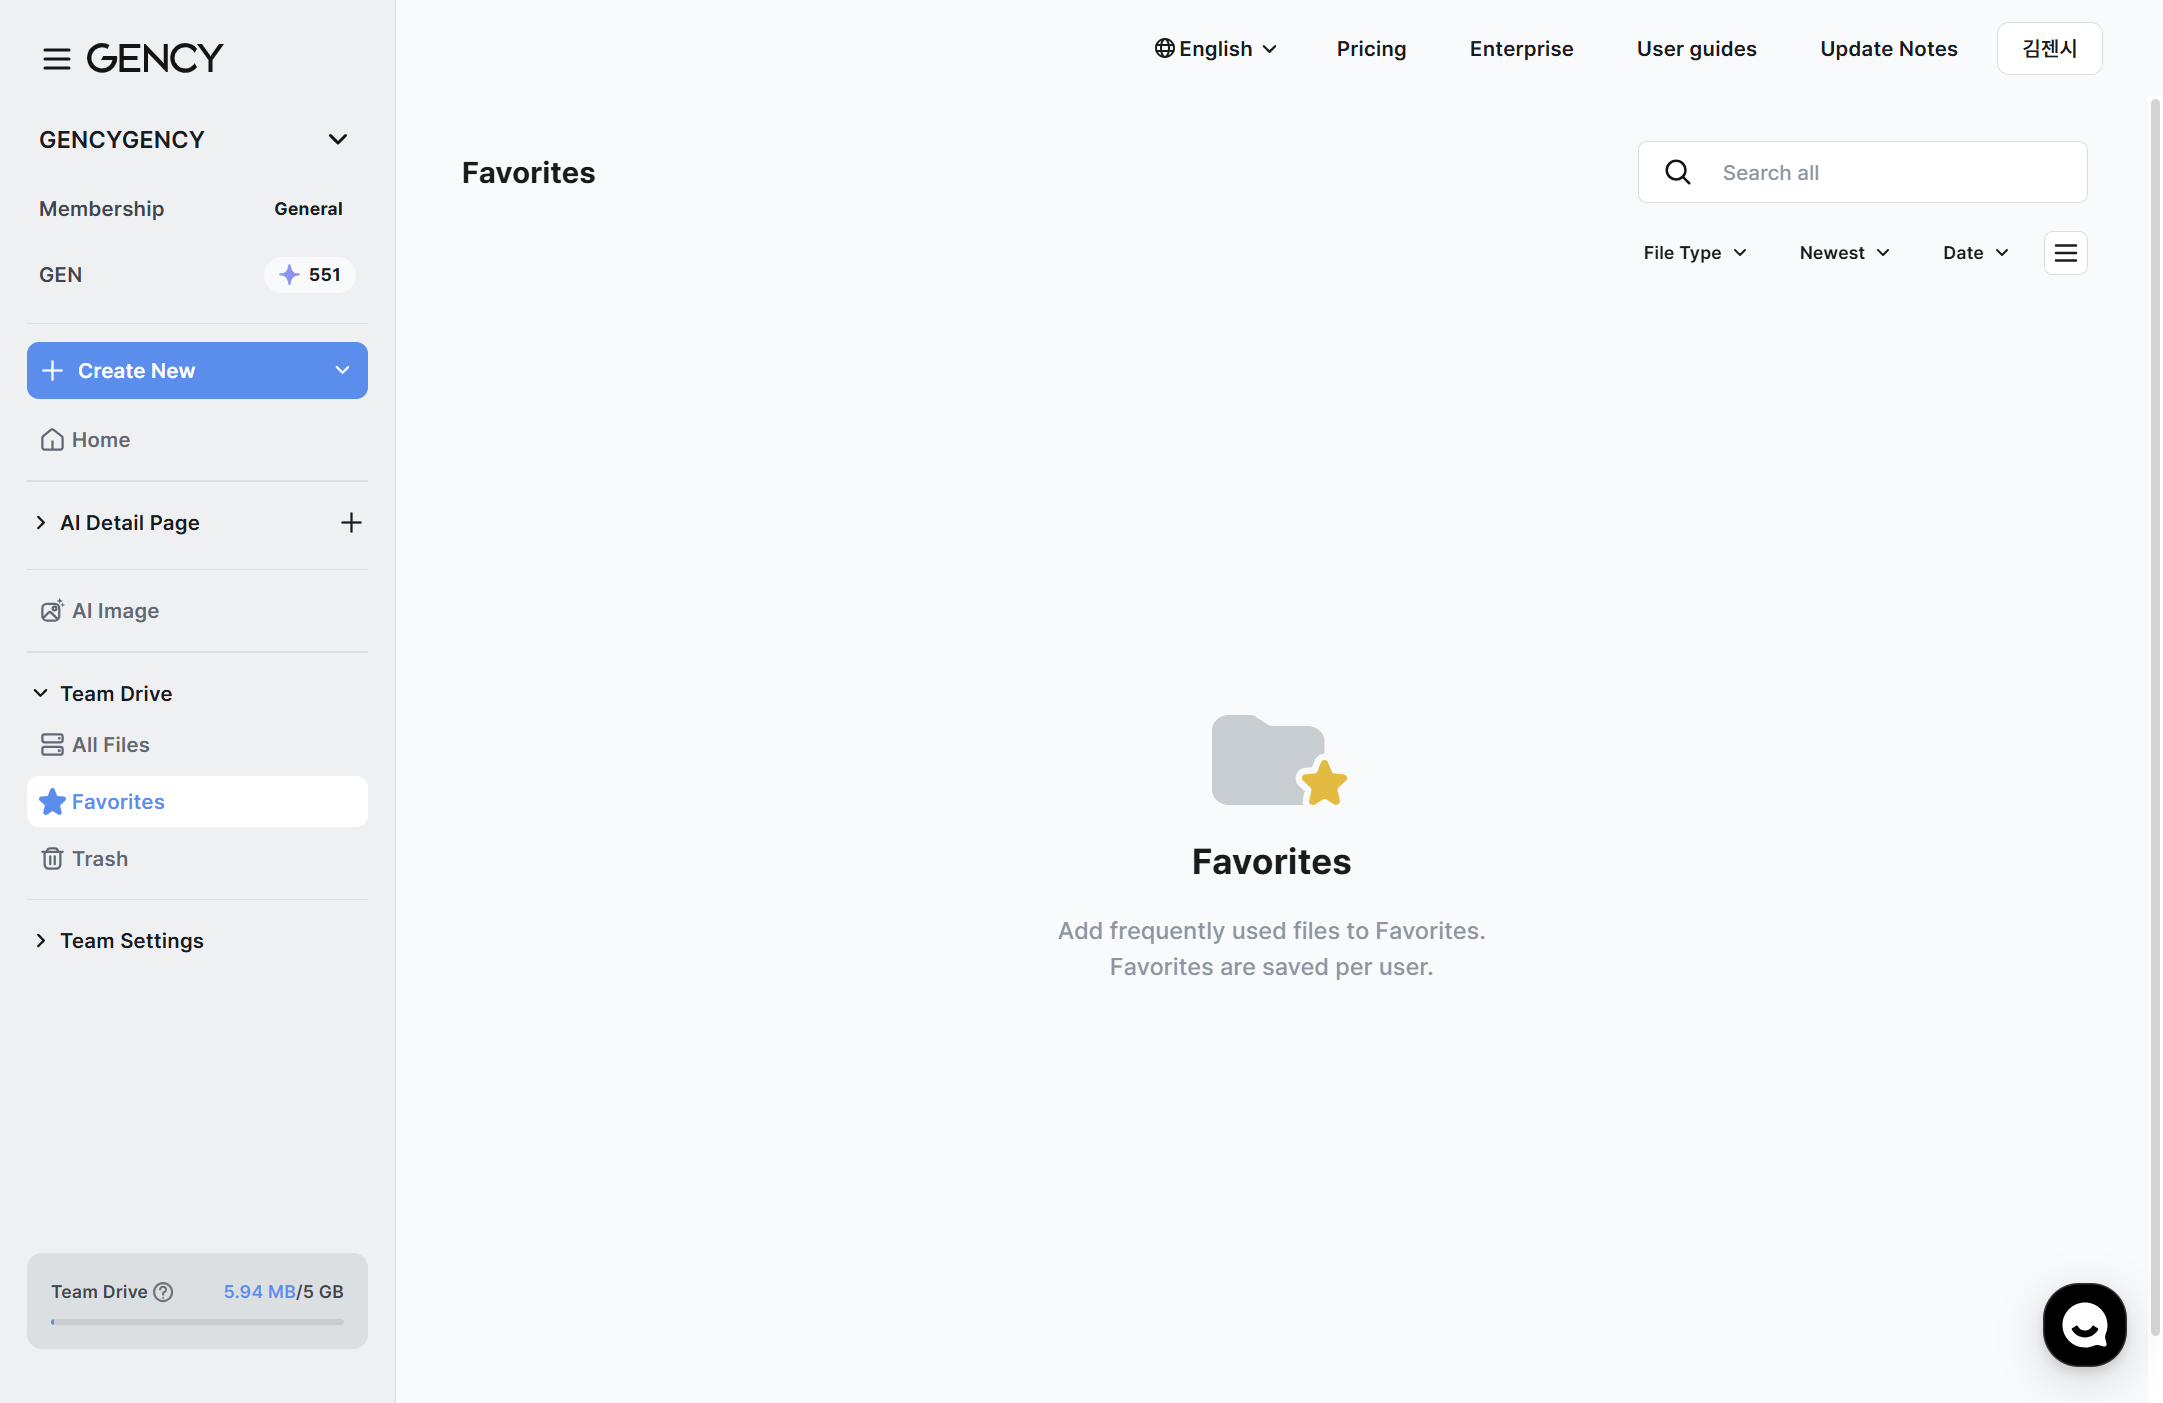2163x1403 pixels.
Task: Open All Files in Team Drive
Action: (x=197, y=745)
